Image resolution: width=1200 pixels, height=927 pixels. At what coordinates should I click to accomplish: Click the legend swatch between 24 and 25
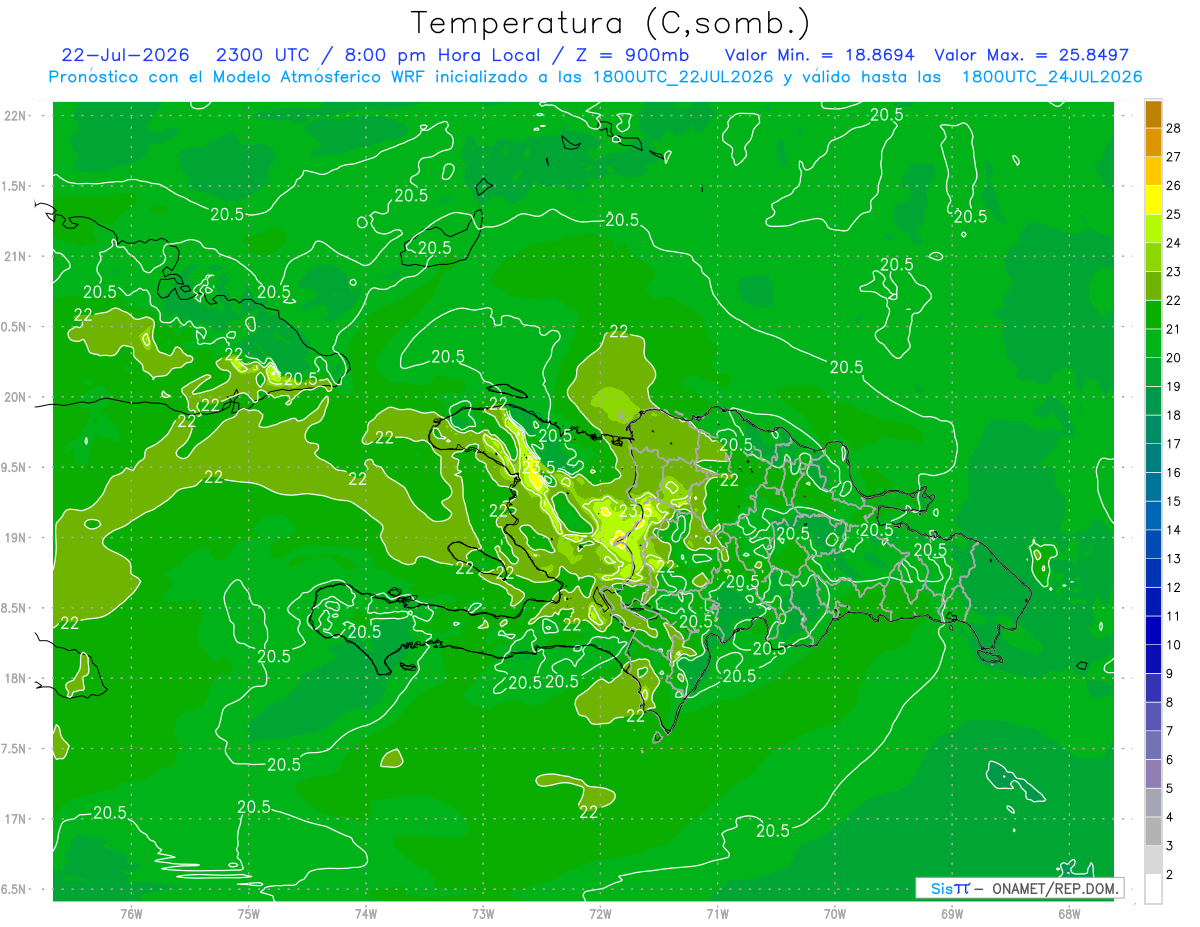pyautogui.click(x=1153, y=229)
